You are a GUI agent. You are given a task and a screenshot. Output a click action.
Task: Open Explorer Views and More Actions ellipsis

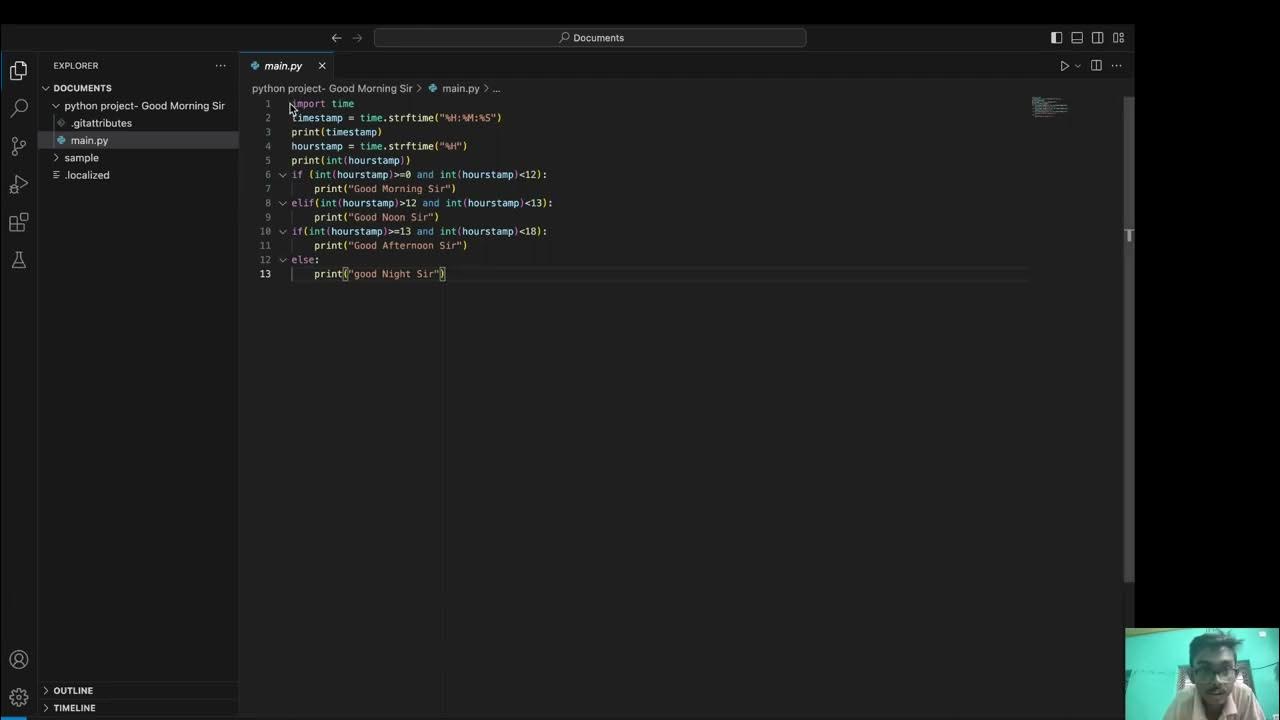coord(220,66)
